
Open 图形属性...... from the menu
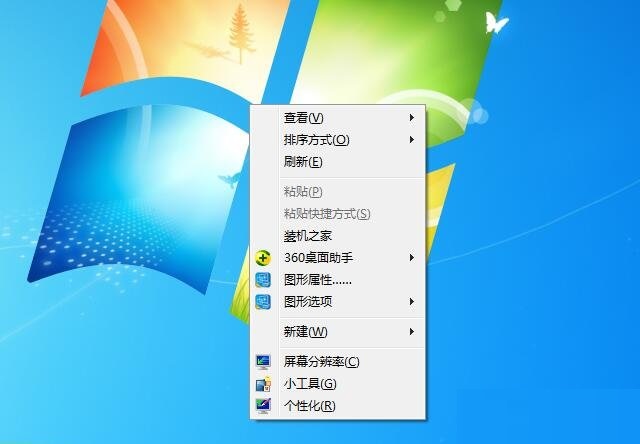click(x=338, y=280)
